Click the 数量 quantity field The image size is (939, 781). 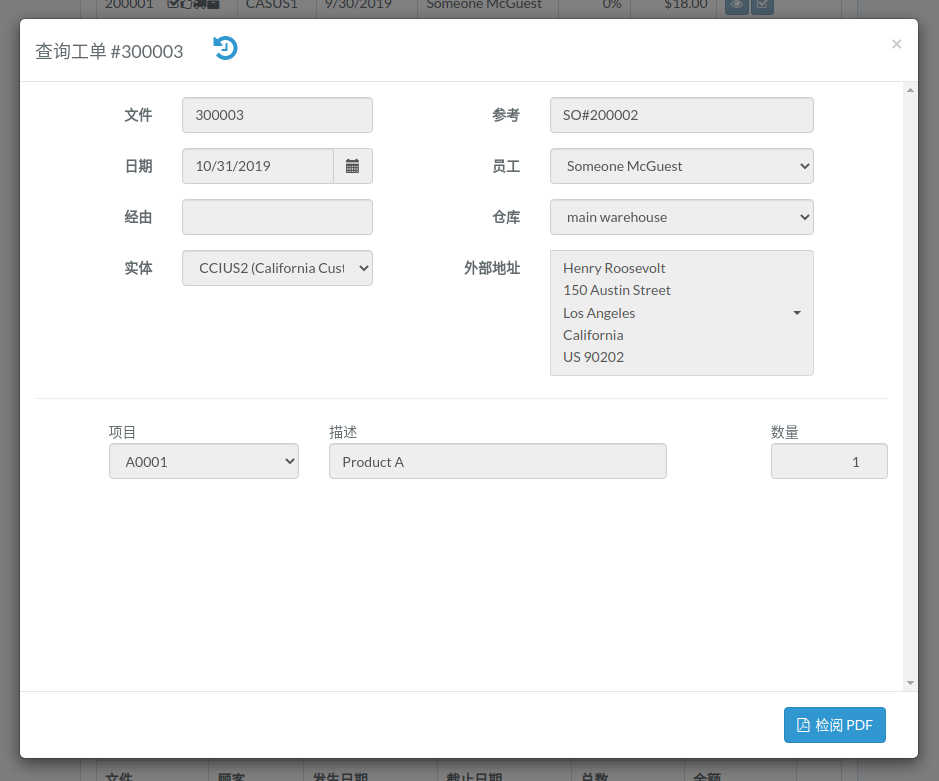pos(829,461)
